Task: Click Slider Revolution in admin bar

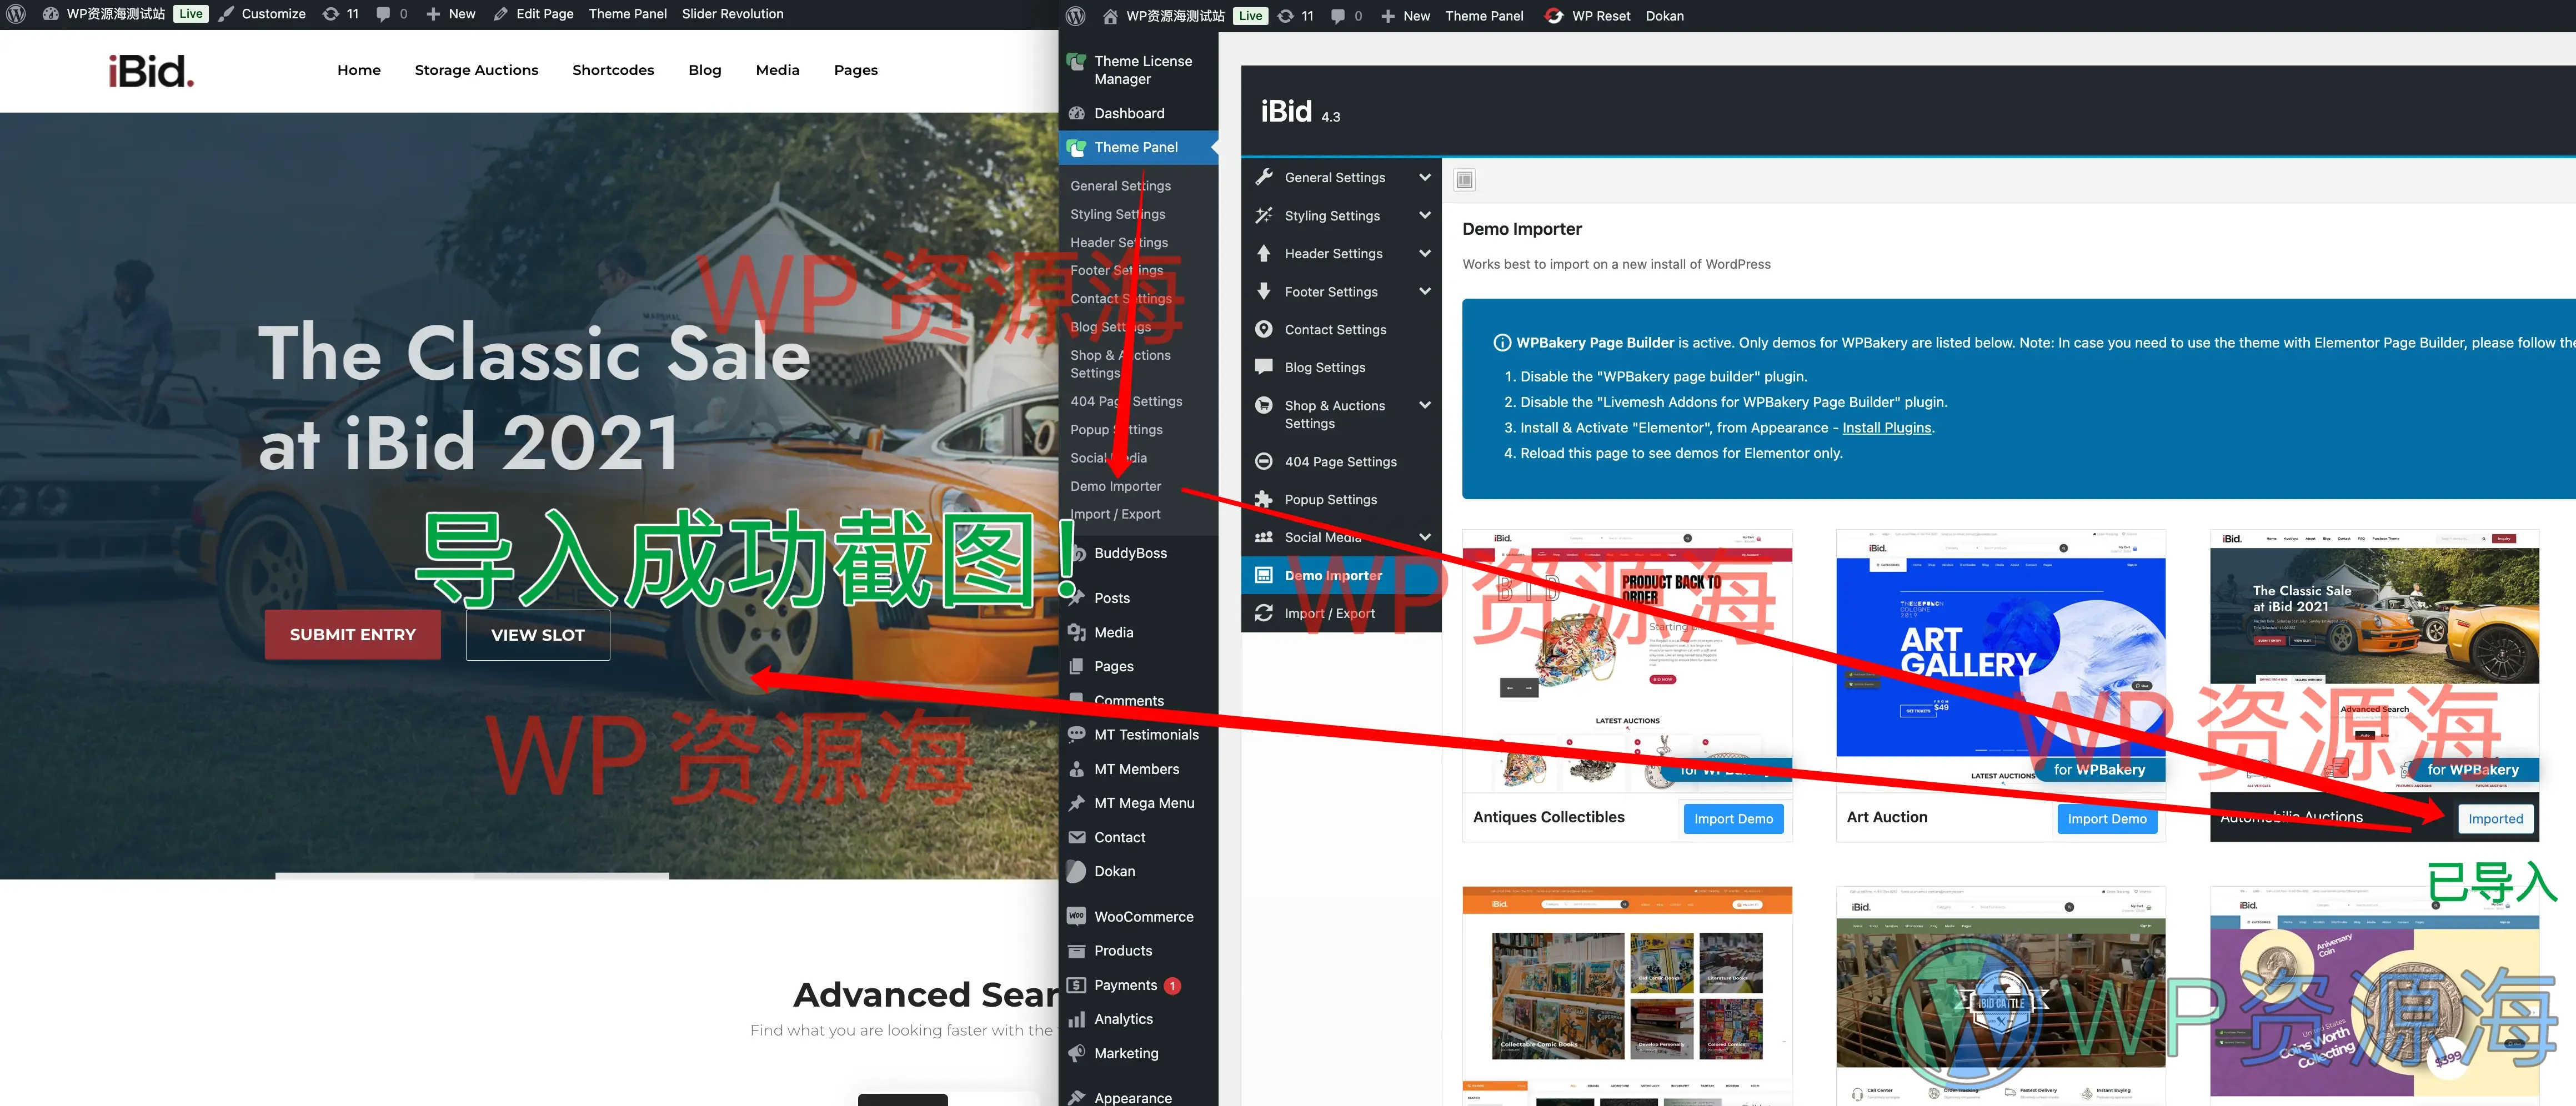Action: 732,14
